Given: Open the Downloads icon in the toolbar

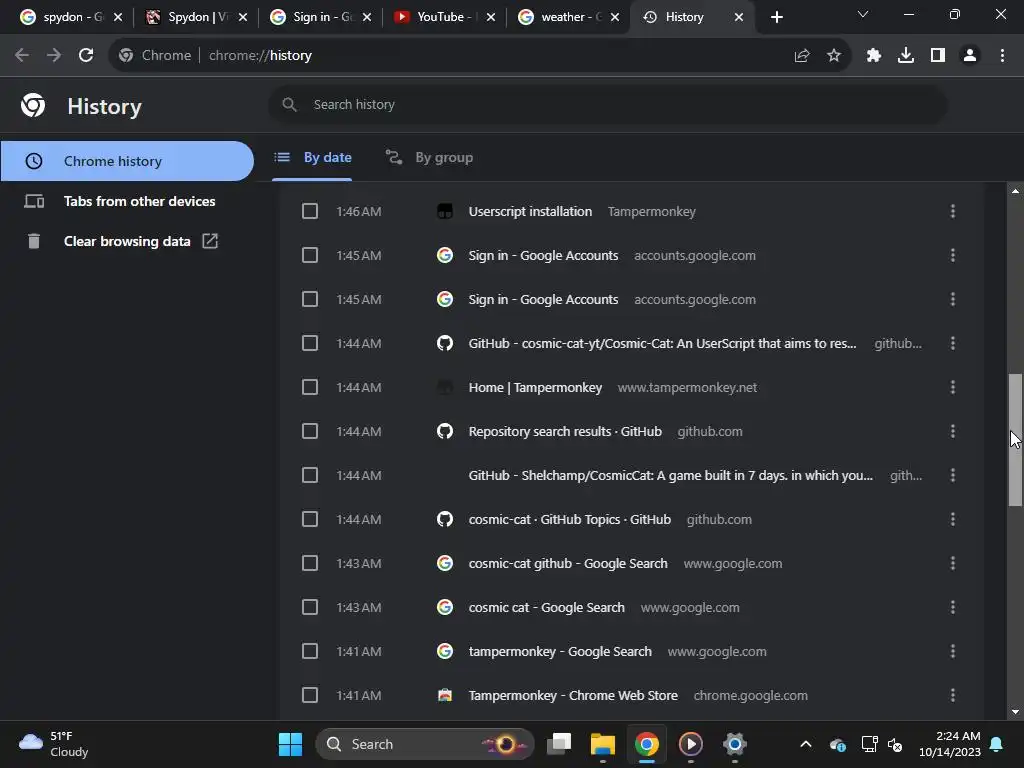Looking at the screenshot, I should (x=906, y=56).
